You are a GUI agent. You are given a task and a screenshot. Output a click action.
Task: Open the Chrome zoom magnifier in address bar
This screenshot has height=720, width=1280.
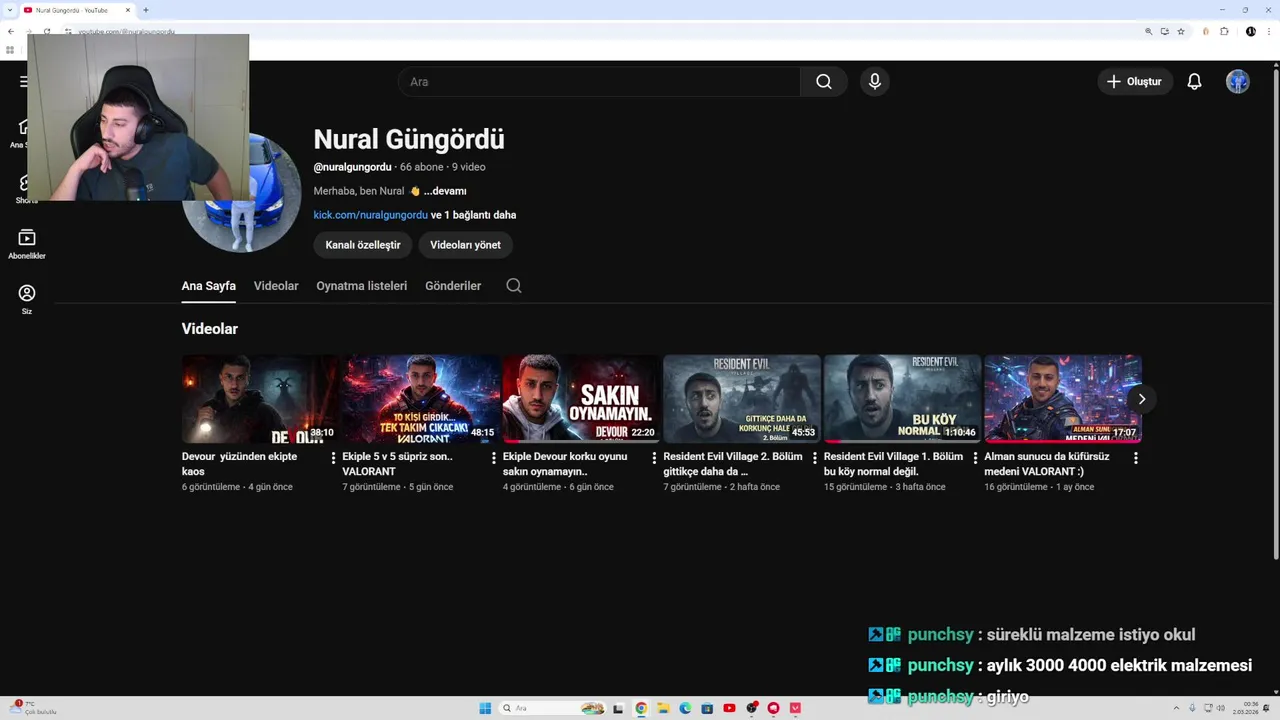pos(1149,31)
